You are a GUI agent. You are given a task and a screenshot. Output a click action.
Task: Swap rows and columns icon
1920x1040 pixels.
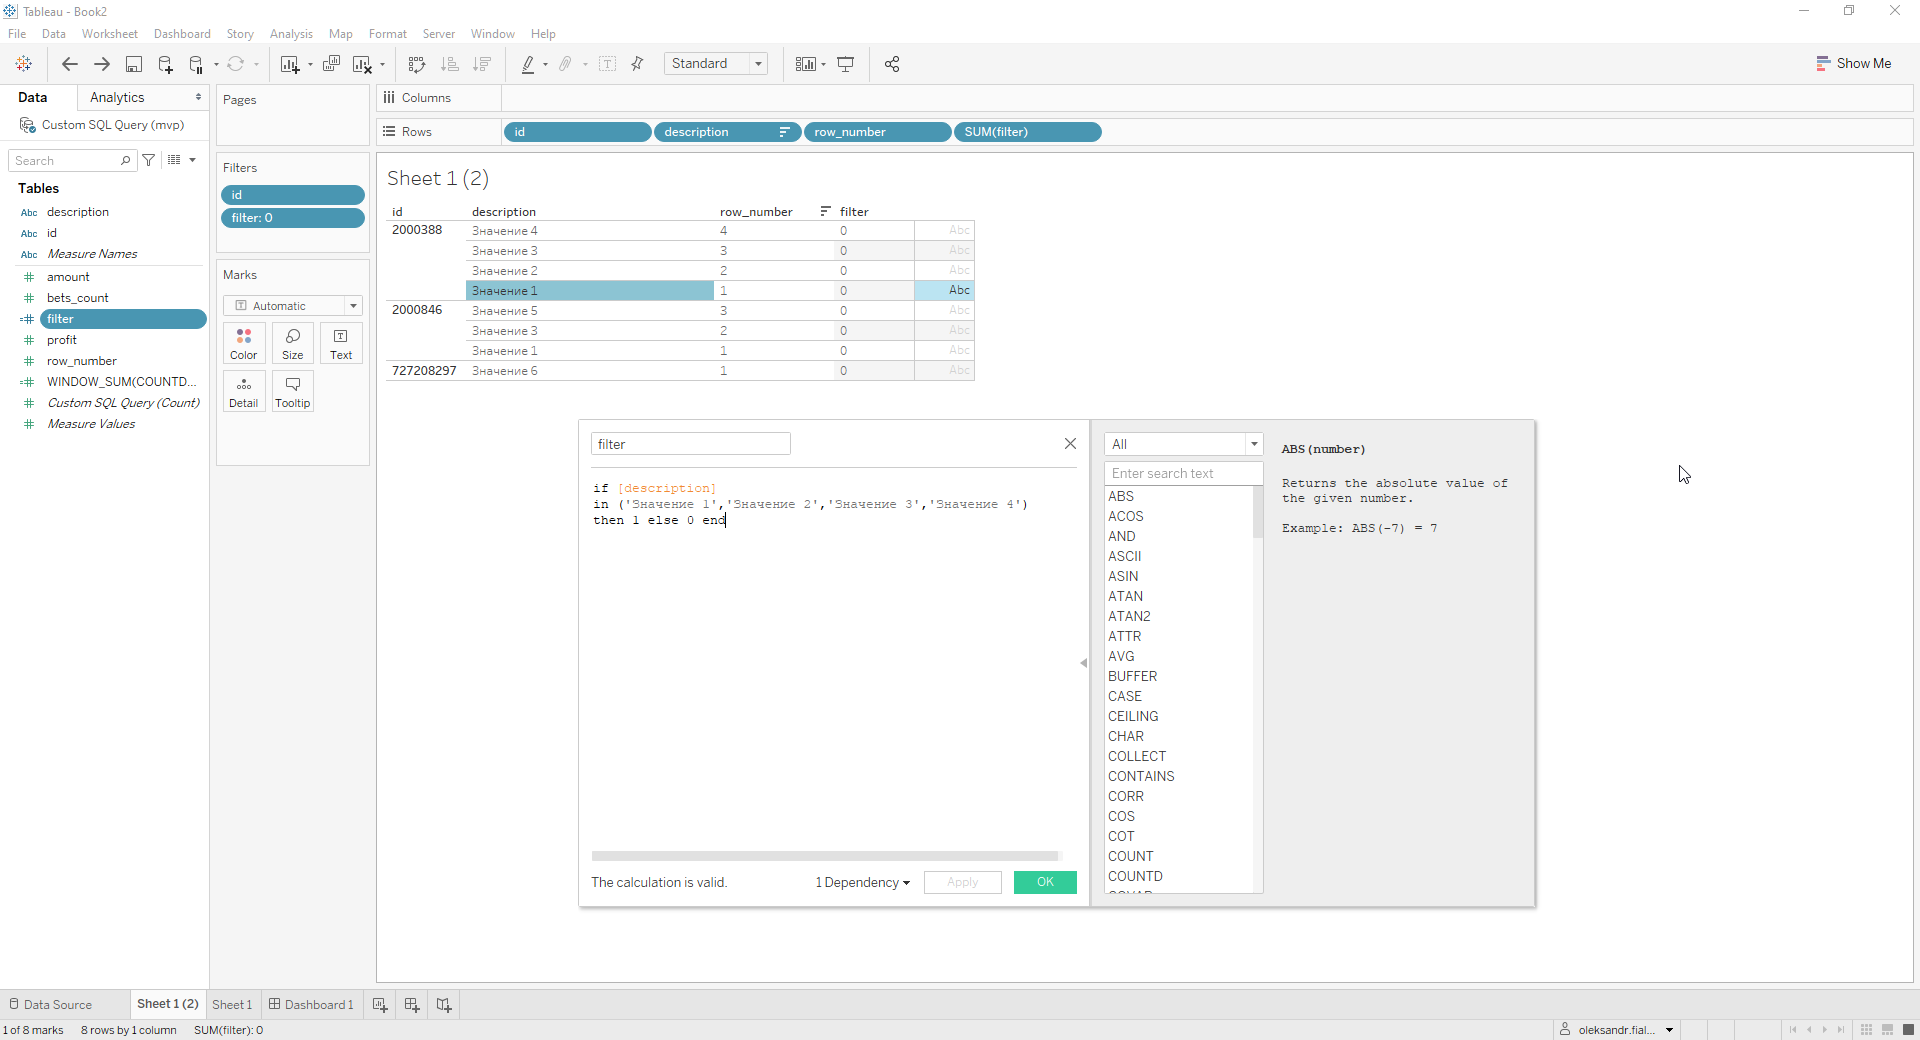[x=417, y=64]
